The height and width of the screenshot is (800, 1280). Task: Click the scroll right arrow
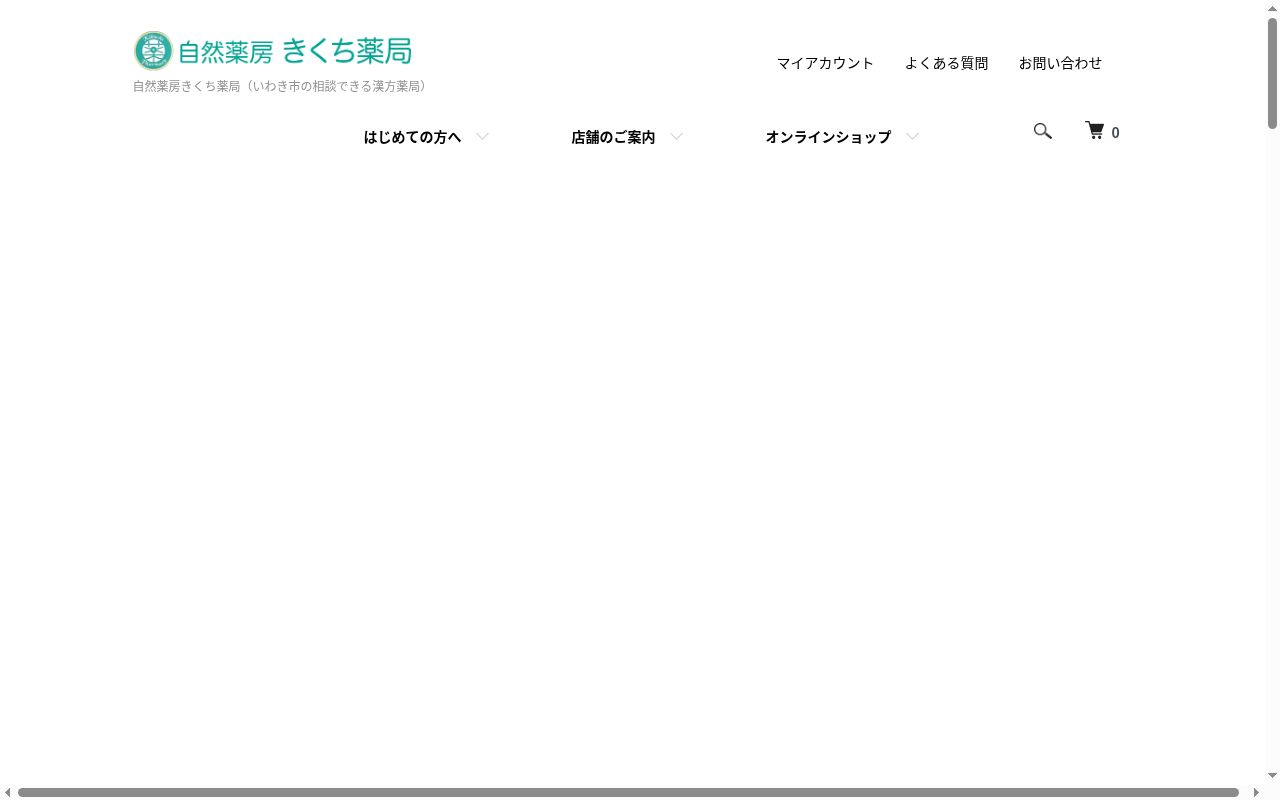coord(1256,793)
